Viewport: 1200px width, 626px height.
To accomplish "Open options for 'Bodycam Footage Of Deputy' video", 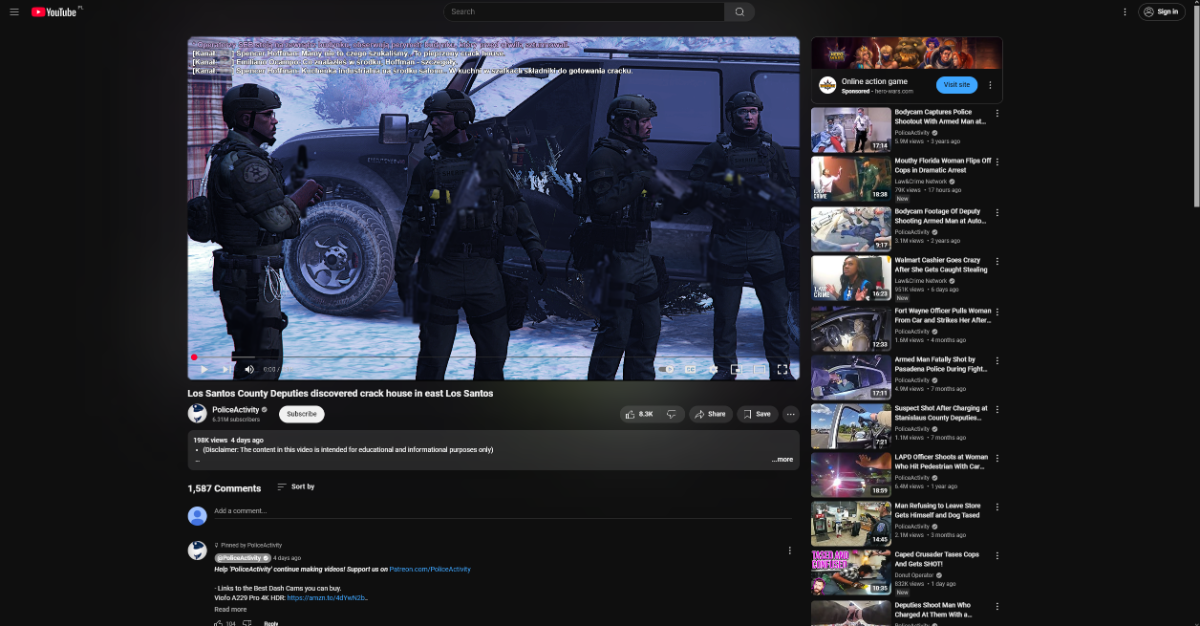I will click(997, 212).
